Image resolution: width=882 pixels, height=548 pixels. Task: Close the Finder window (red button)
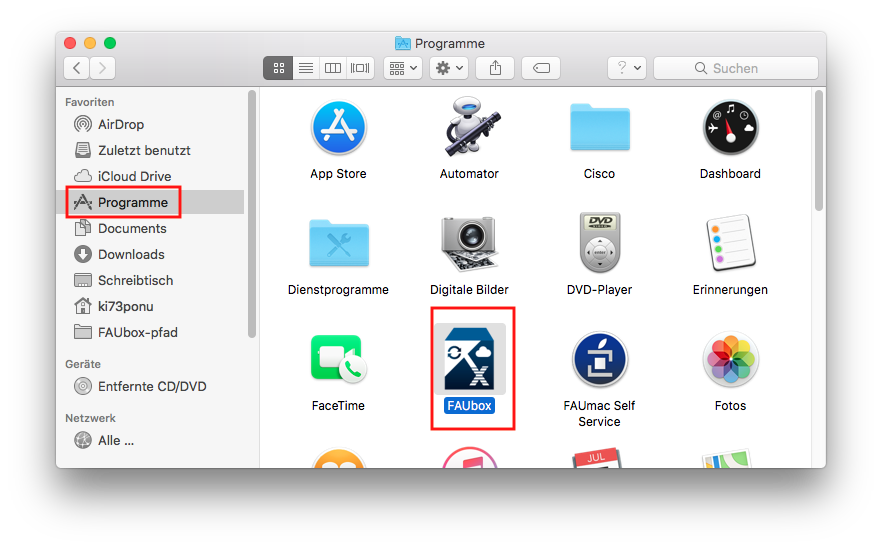click(x=70, y=43)
